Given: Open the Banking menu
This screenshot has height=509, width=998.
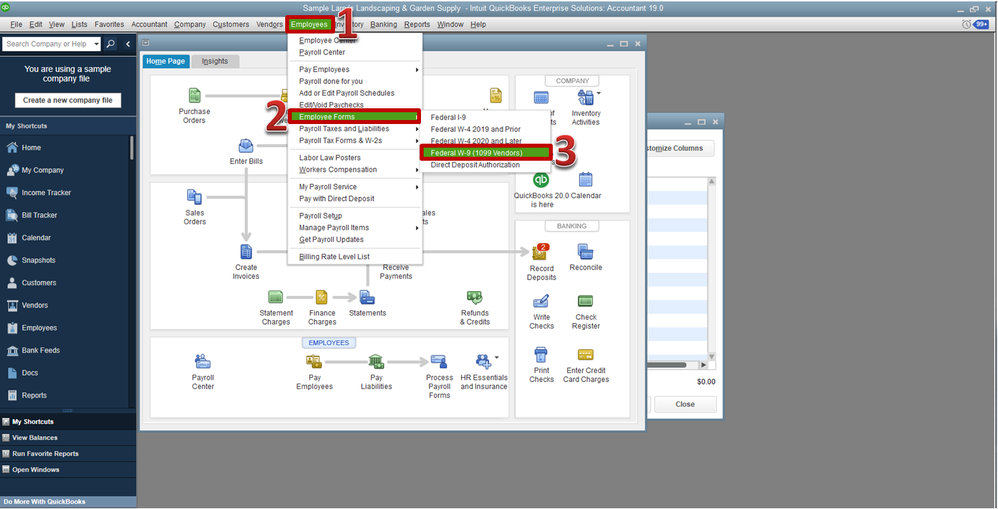Looking at the screenshot, I should pos(383,24).
